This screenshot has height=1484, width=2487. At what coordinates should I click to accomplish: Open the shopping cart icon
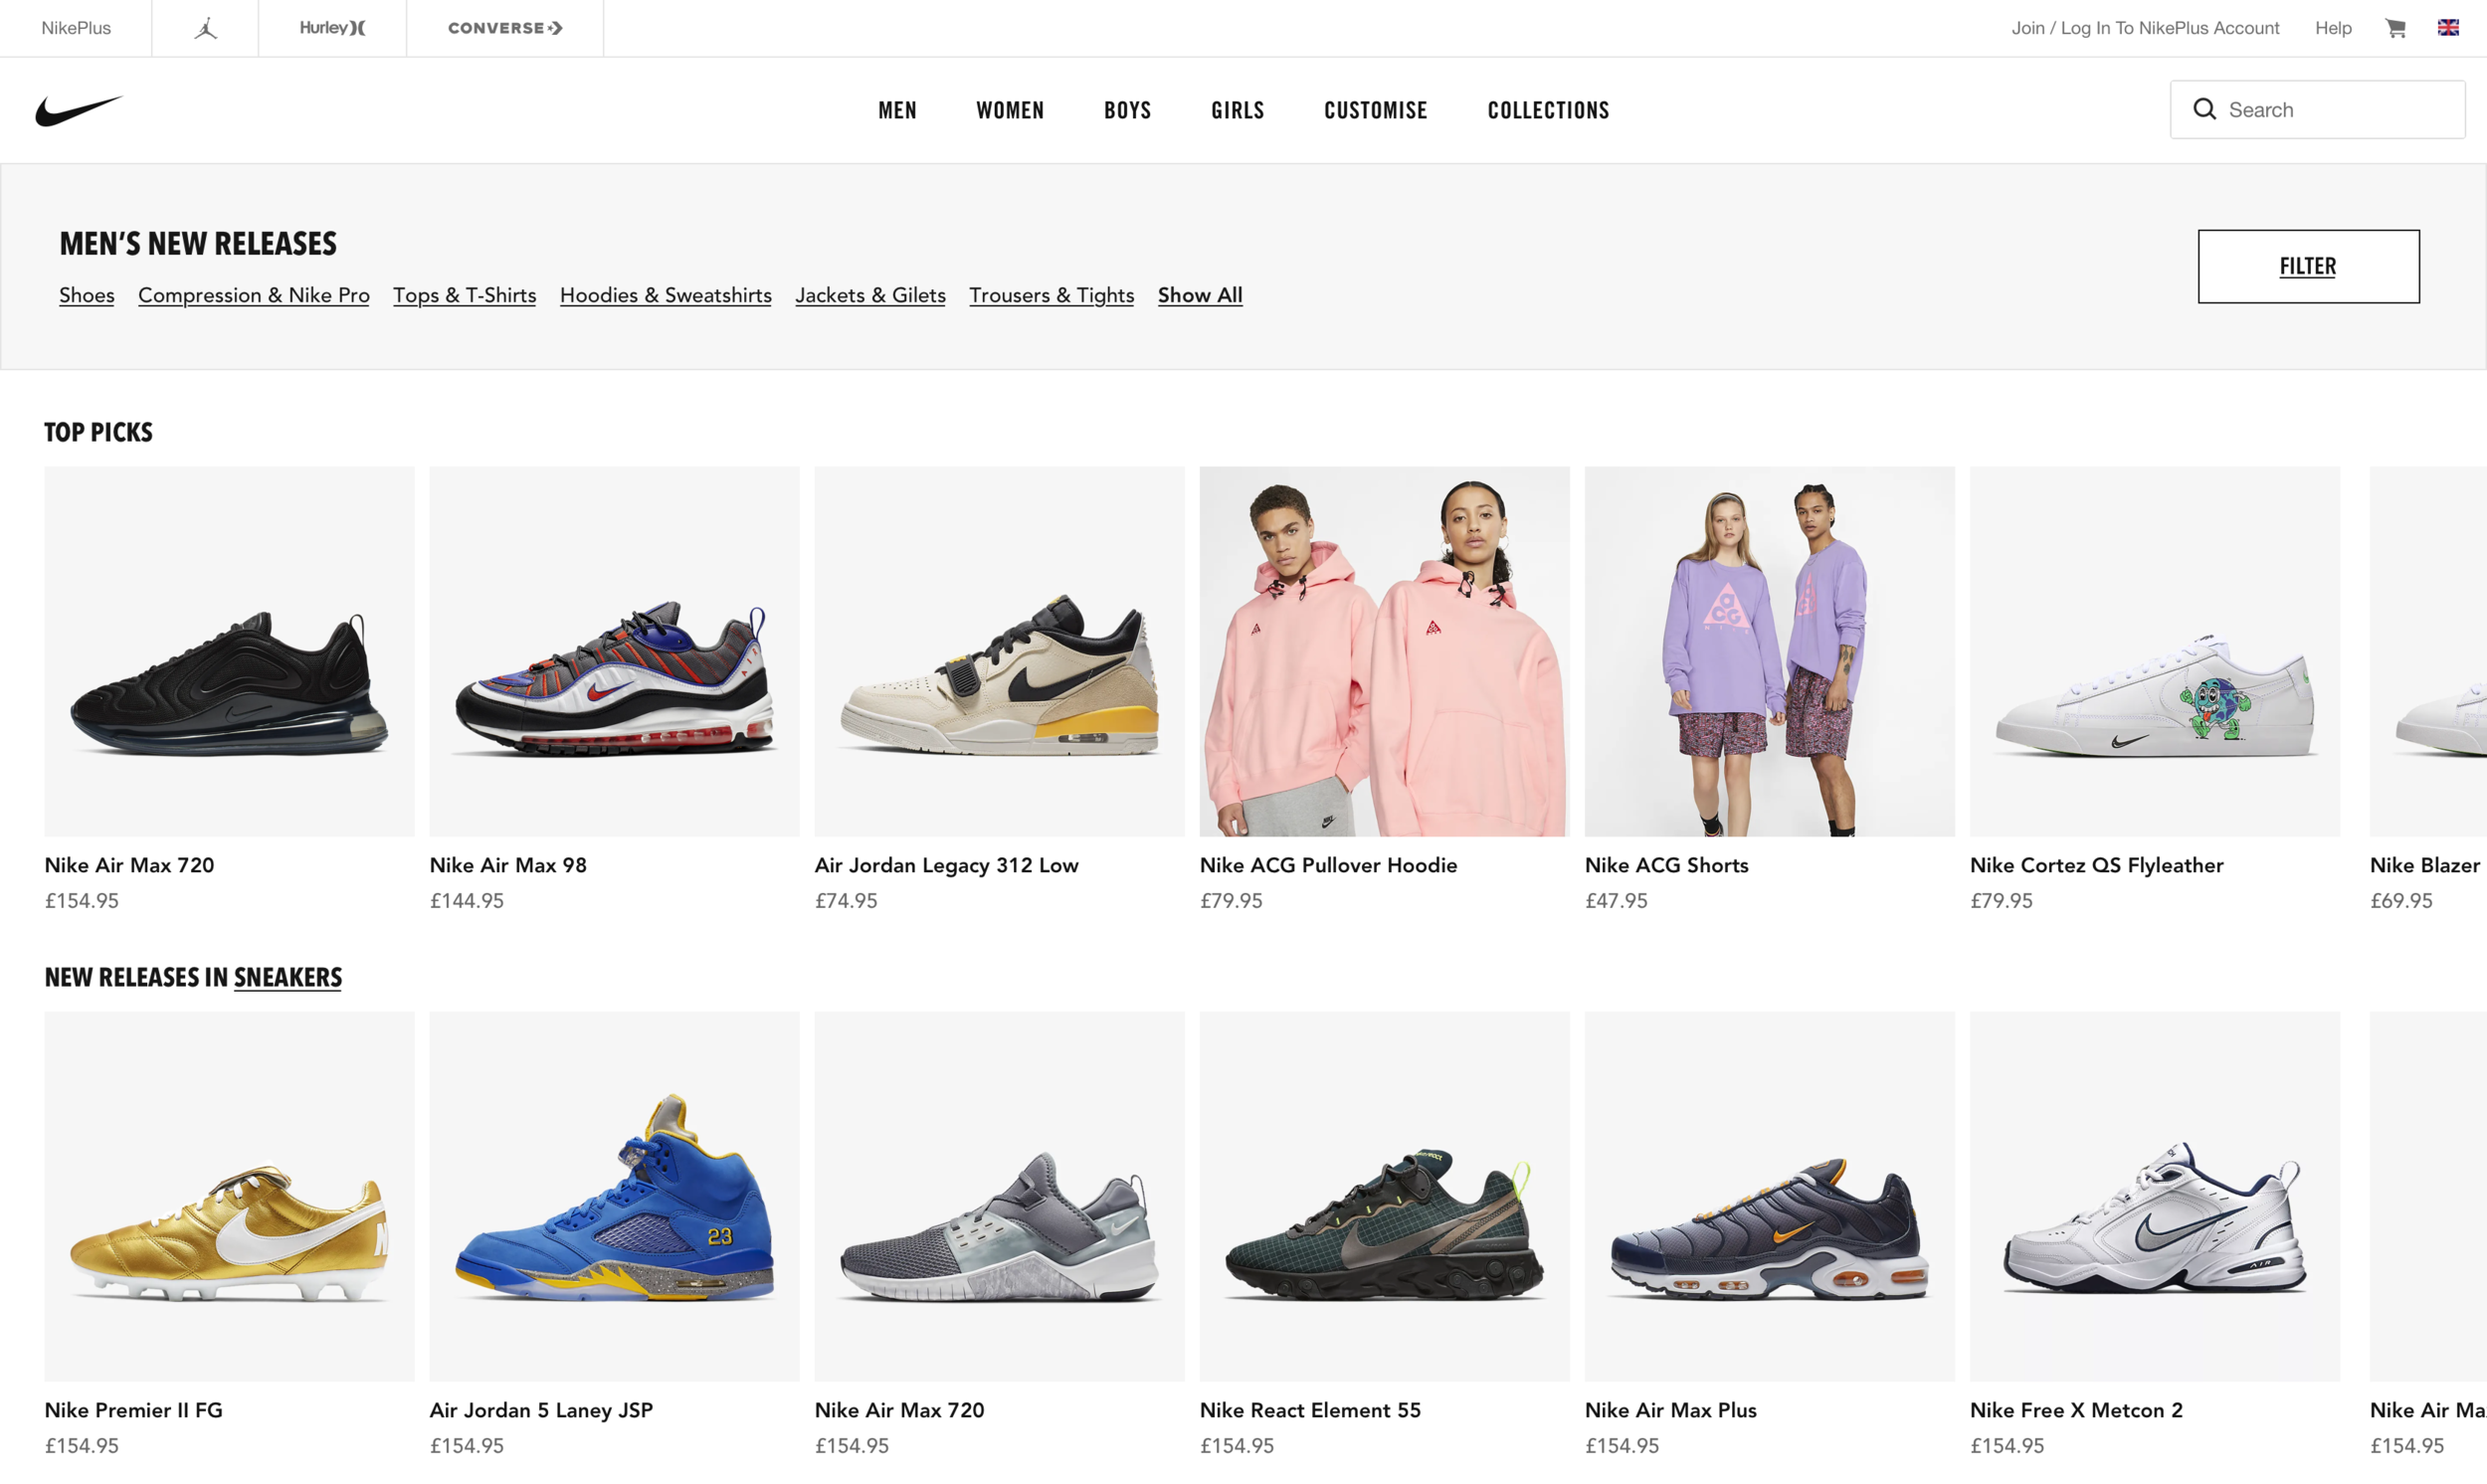pos(2395,28)
